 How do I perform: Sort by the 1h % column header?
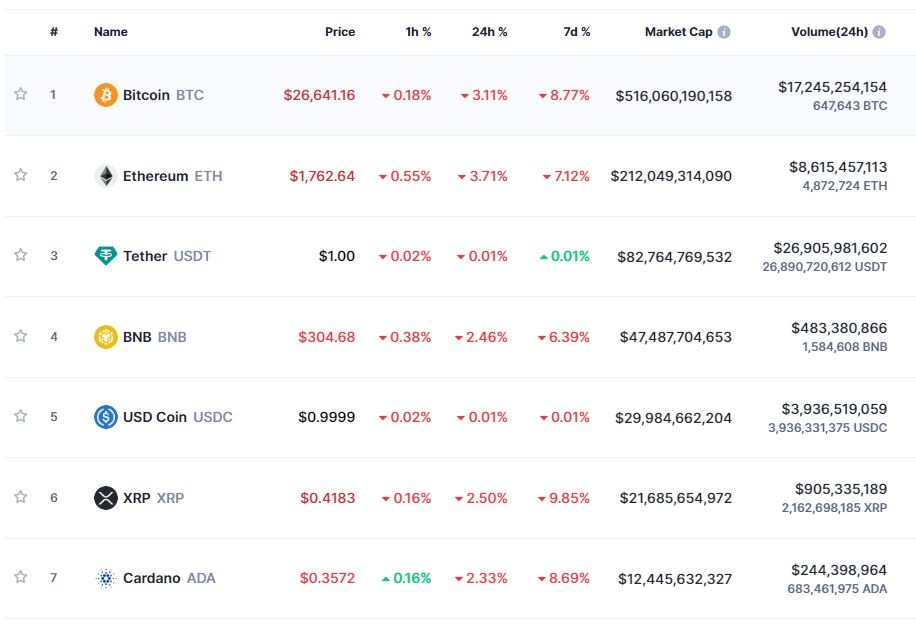point(418,32)
